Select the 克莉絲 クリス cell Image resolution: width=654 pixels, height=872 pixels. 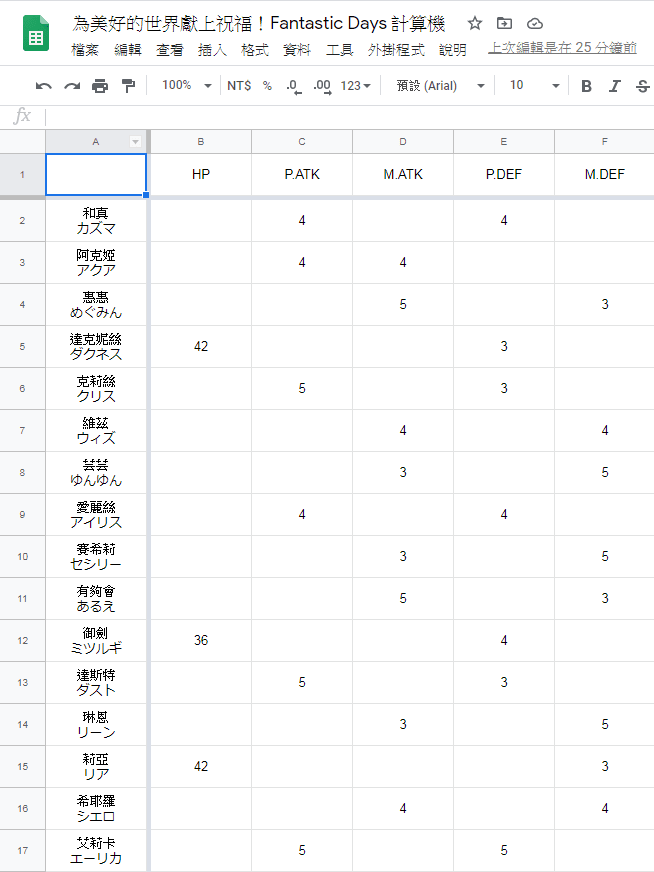tap(96, 389)
